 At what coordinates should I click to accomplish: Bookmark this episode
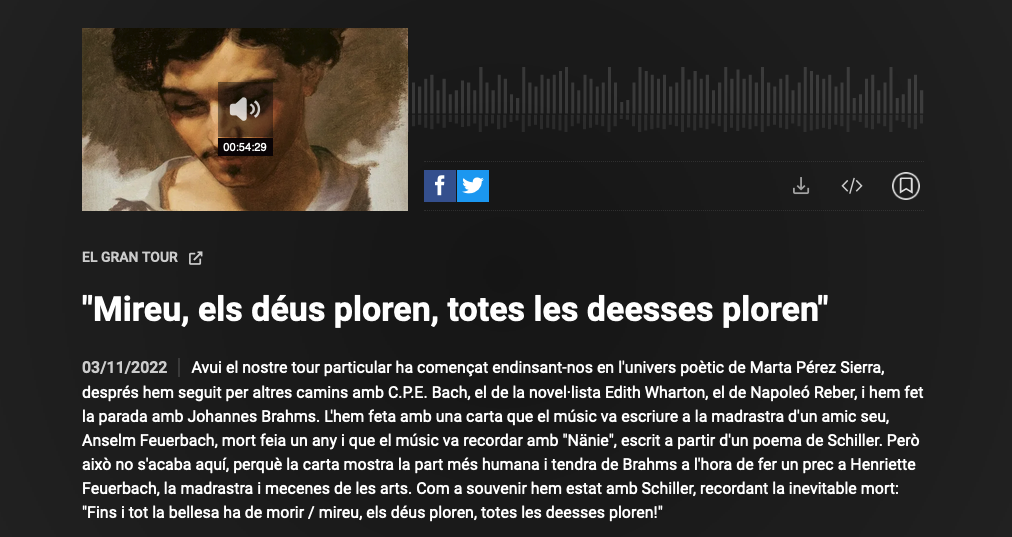(x=906, y=186)
